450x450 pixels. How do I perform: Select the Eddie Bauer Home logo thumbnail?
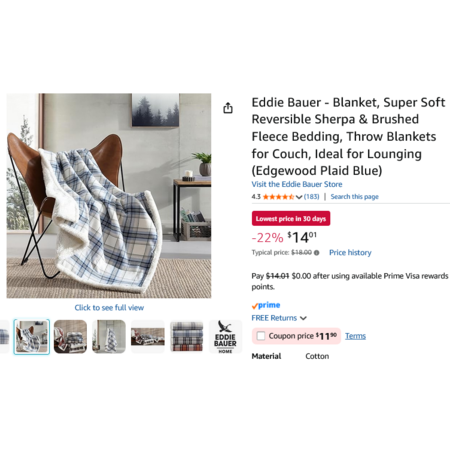coord(225,337)
